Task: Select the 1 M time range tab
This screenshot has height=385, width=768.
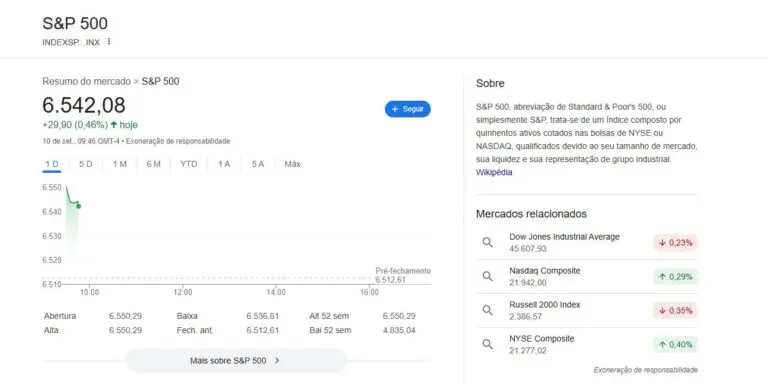Action: pos(120,164)
